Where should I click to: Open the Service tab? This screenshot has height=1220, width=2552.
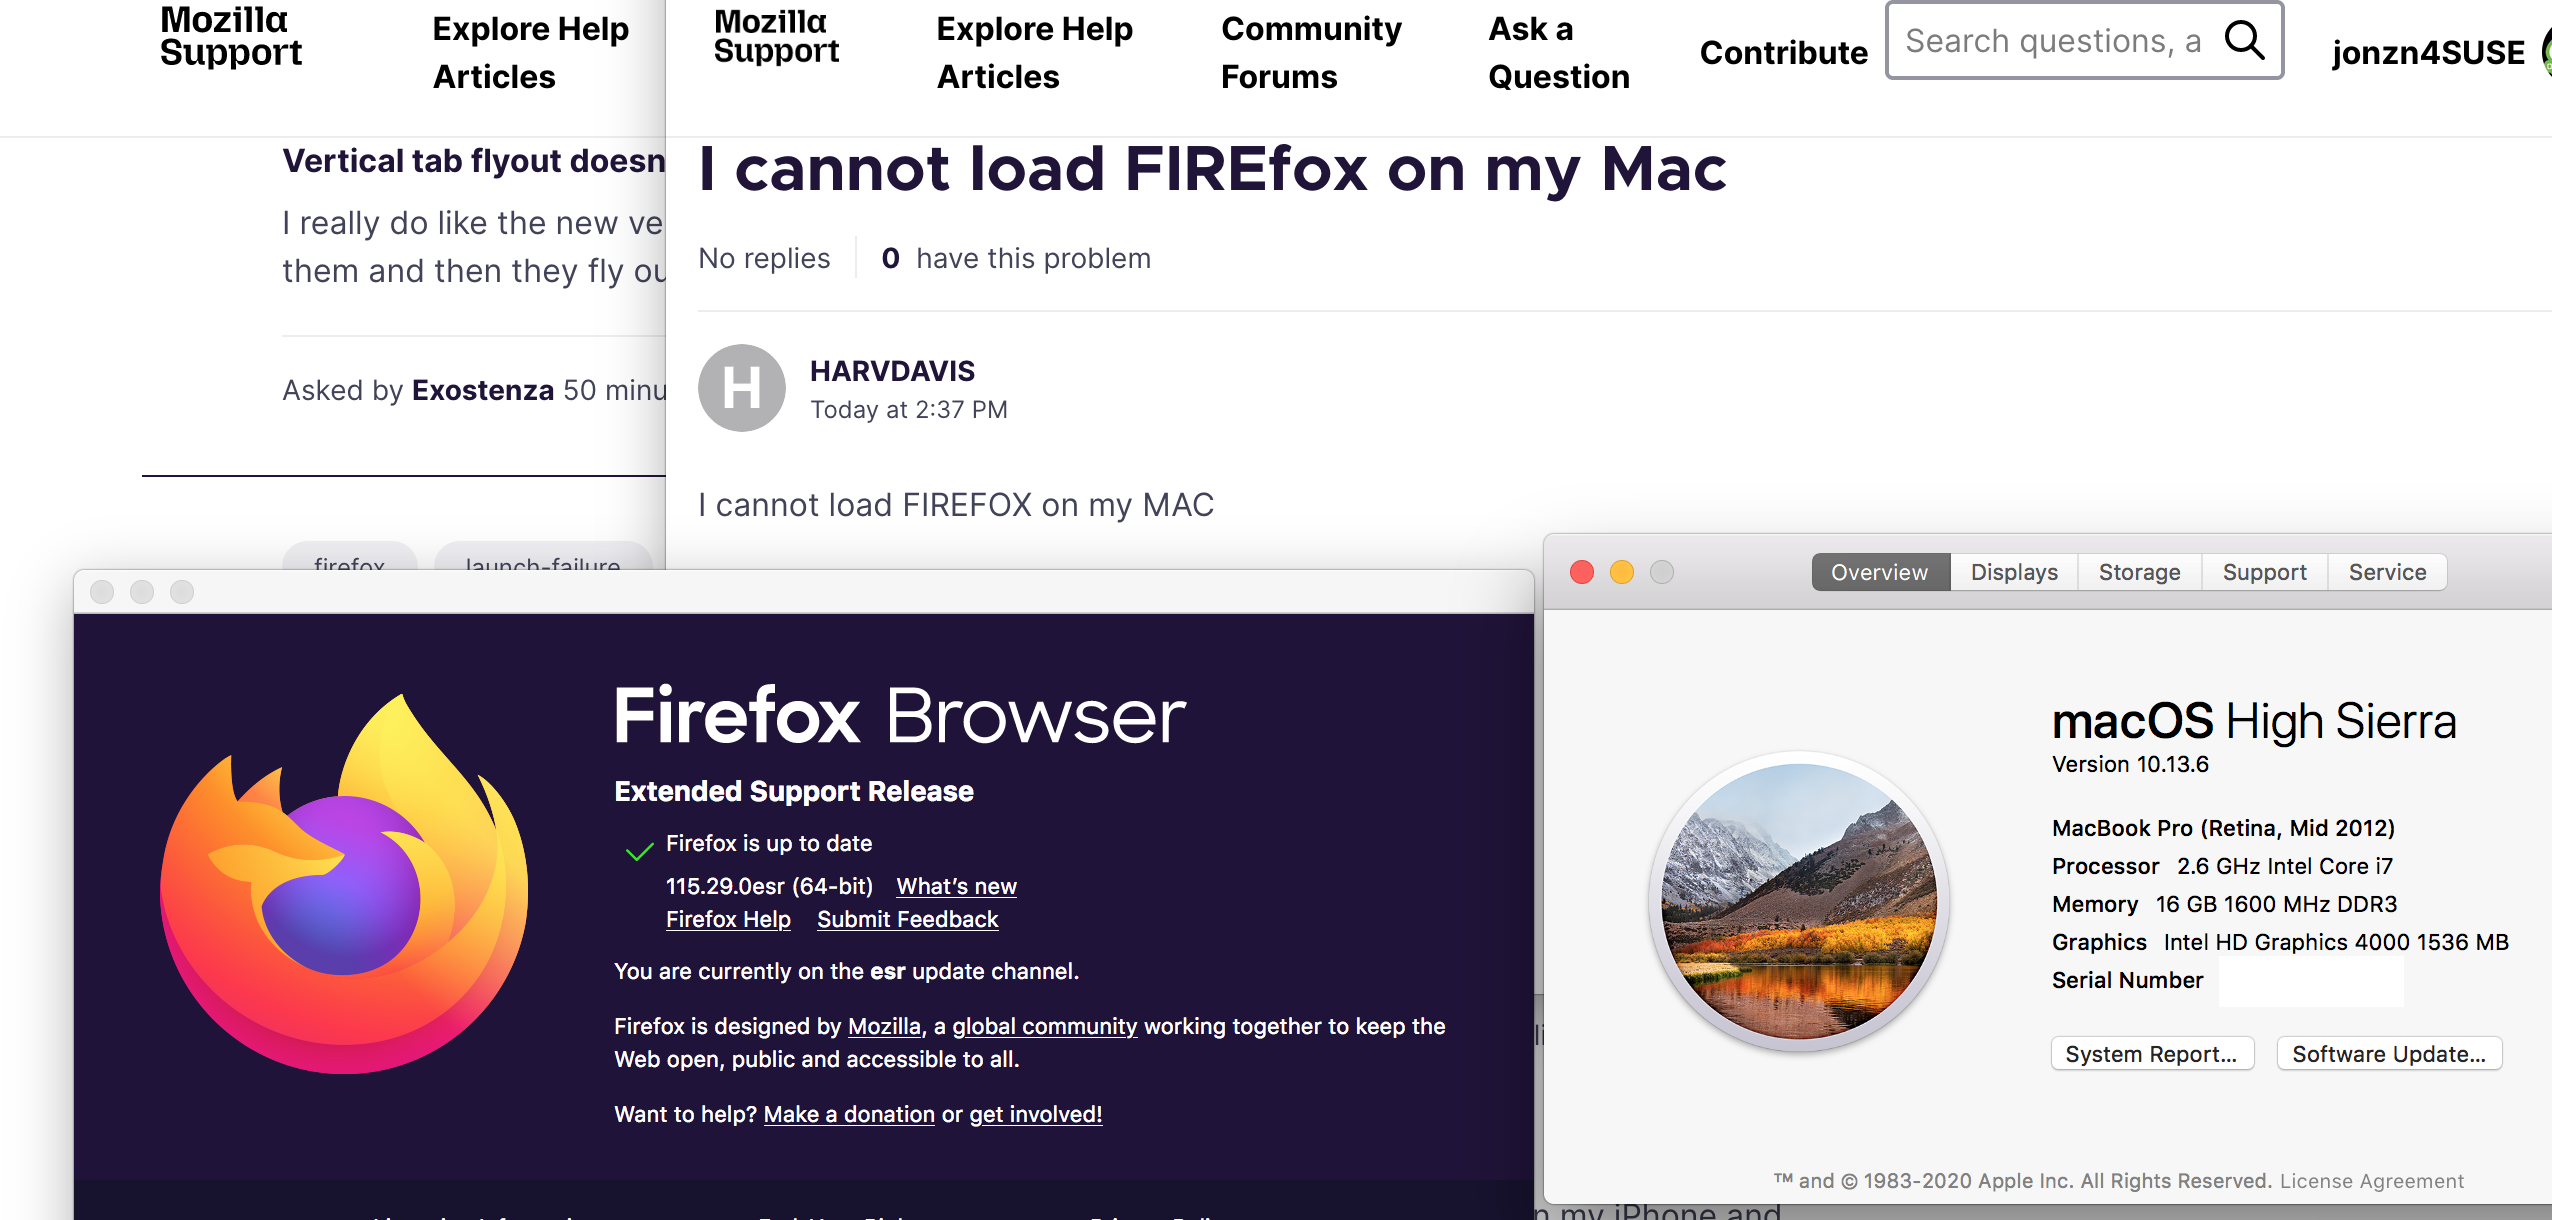(2387, 572)
